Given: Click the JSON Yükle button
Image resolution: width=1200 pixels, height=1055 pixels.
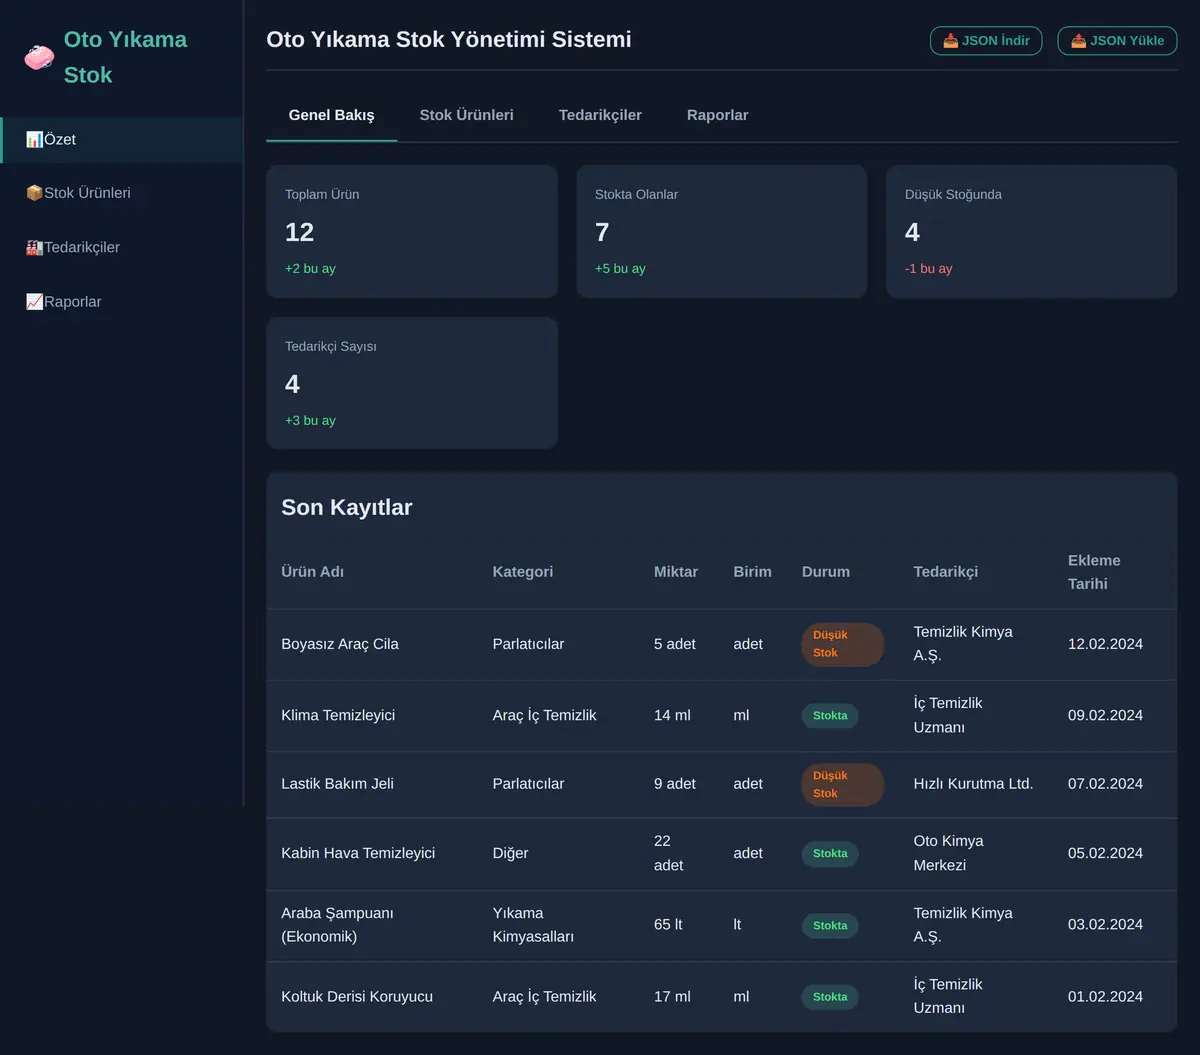Looking at the screenshot, I should (1117, 41).
